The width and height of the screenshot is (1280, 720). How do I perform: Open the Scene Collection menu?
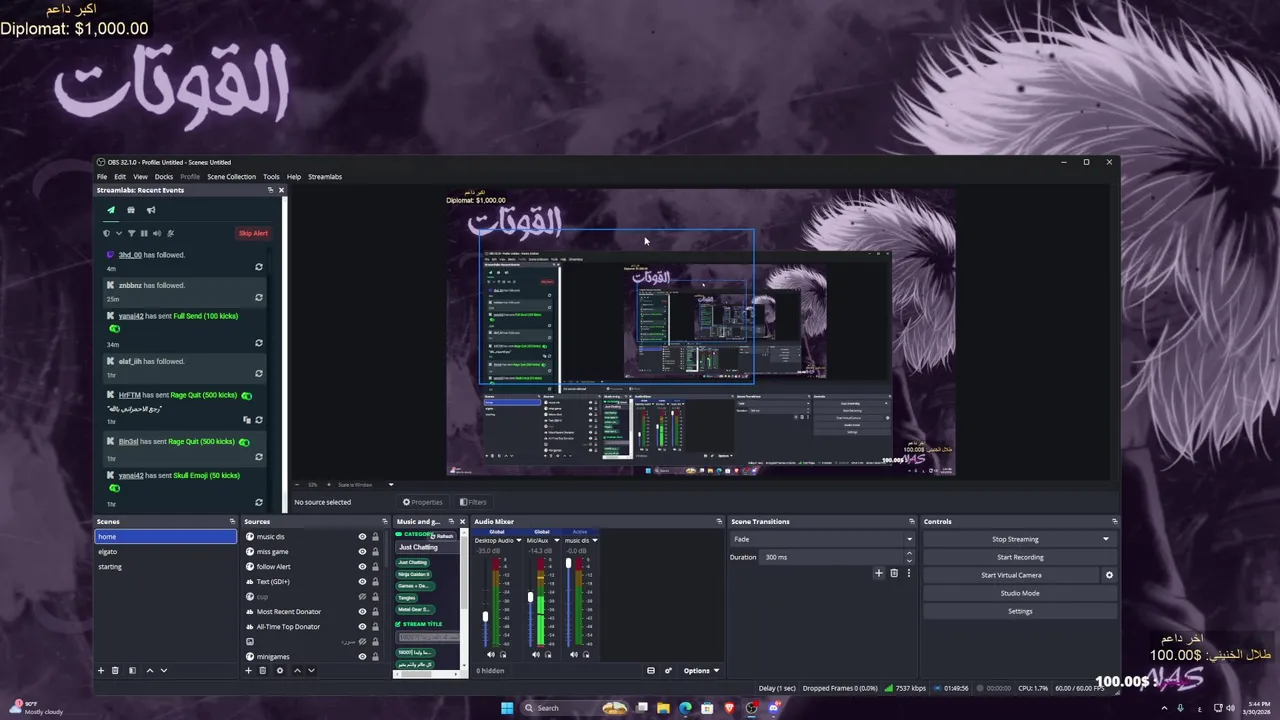(x=232, y=177)
